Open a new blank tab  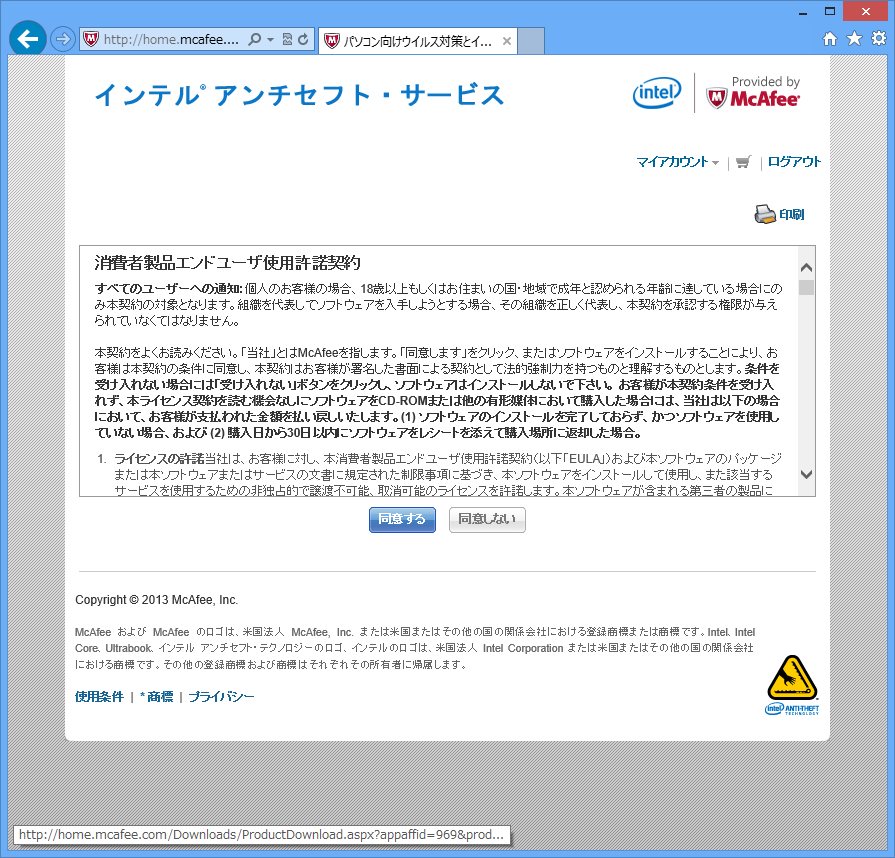click(531, 41)
